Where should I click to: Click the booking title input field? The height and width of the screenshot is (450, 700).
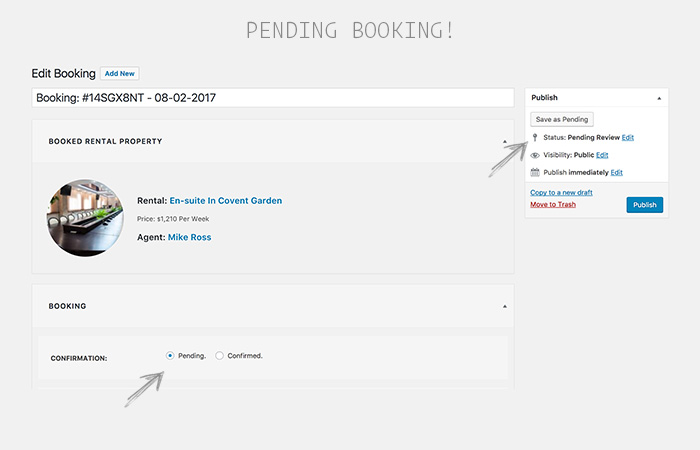tap(273, 98)
